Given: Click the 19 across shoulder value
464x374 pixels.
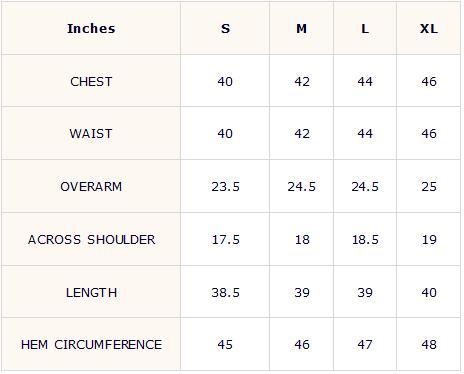Looking at the screenshot, I should 429,240.
